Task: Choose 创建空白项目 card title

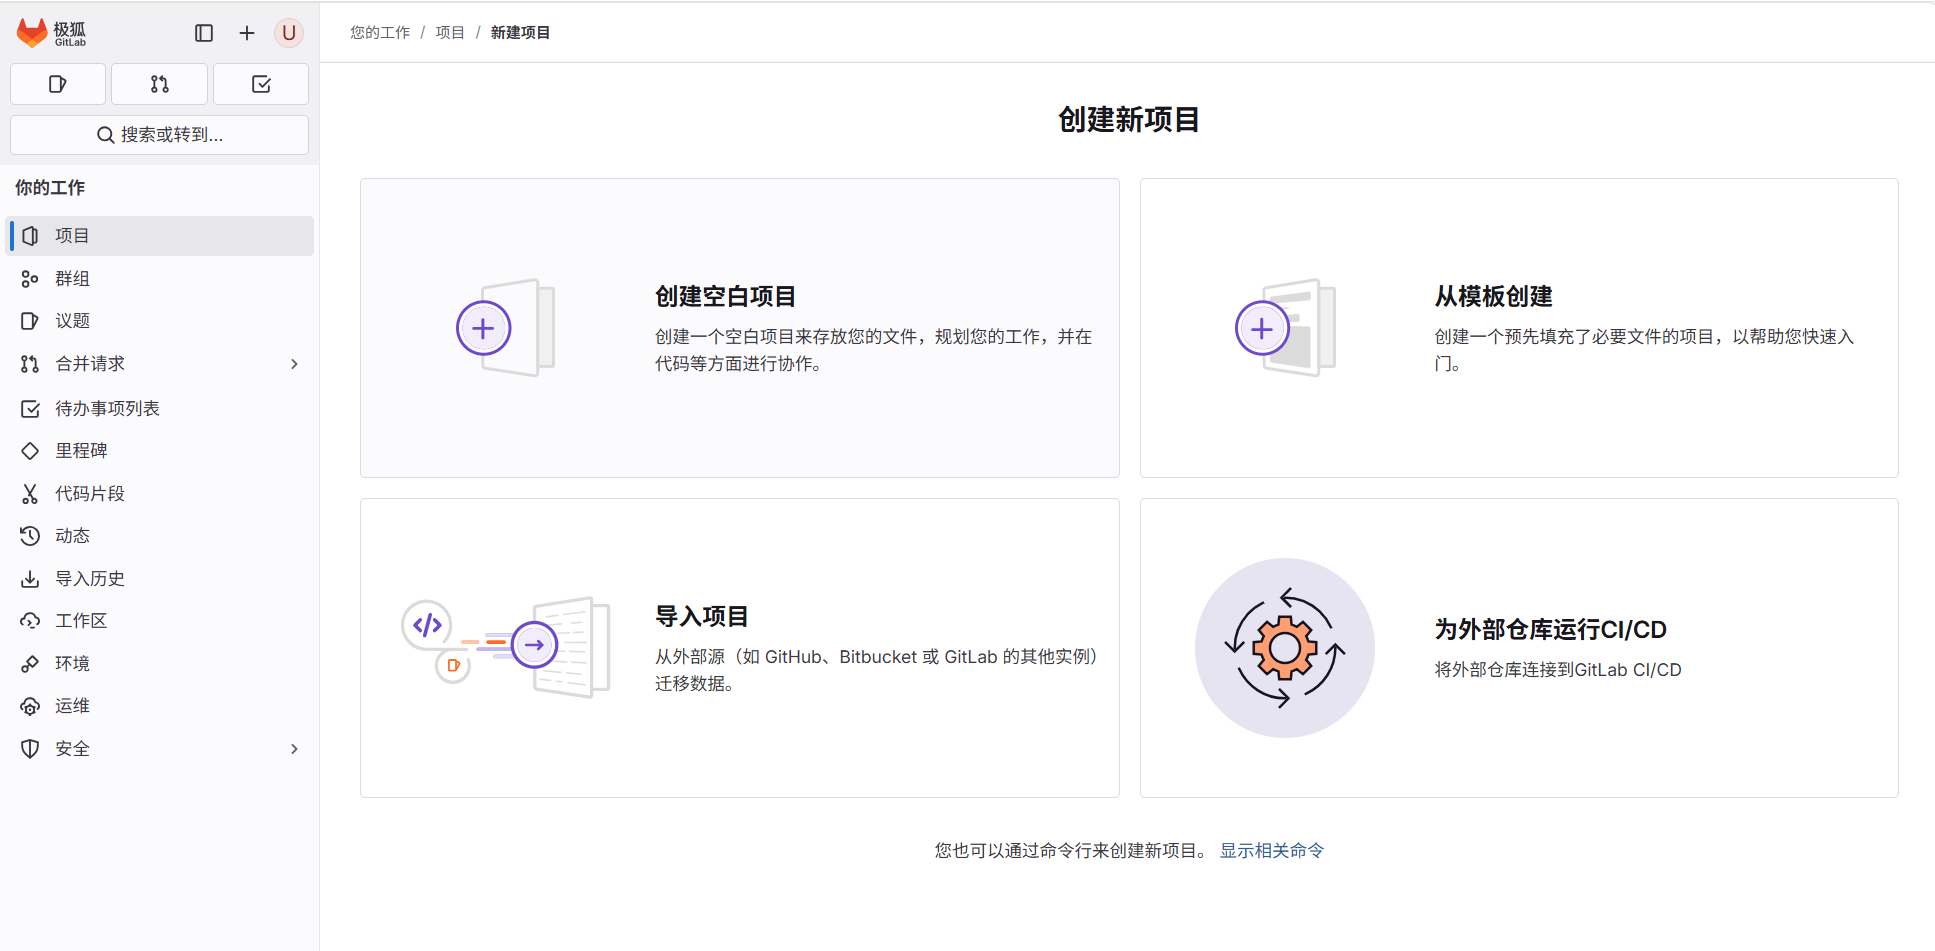Action: (725, 297)
